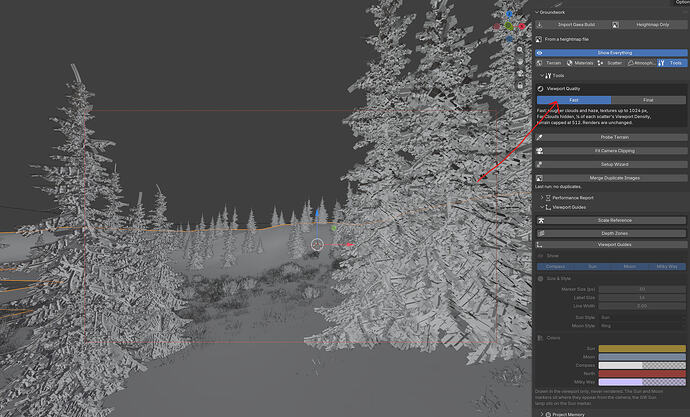
Task: Switch to the Terrain tab
Action: [550, 63]
